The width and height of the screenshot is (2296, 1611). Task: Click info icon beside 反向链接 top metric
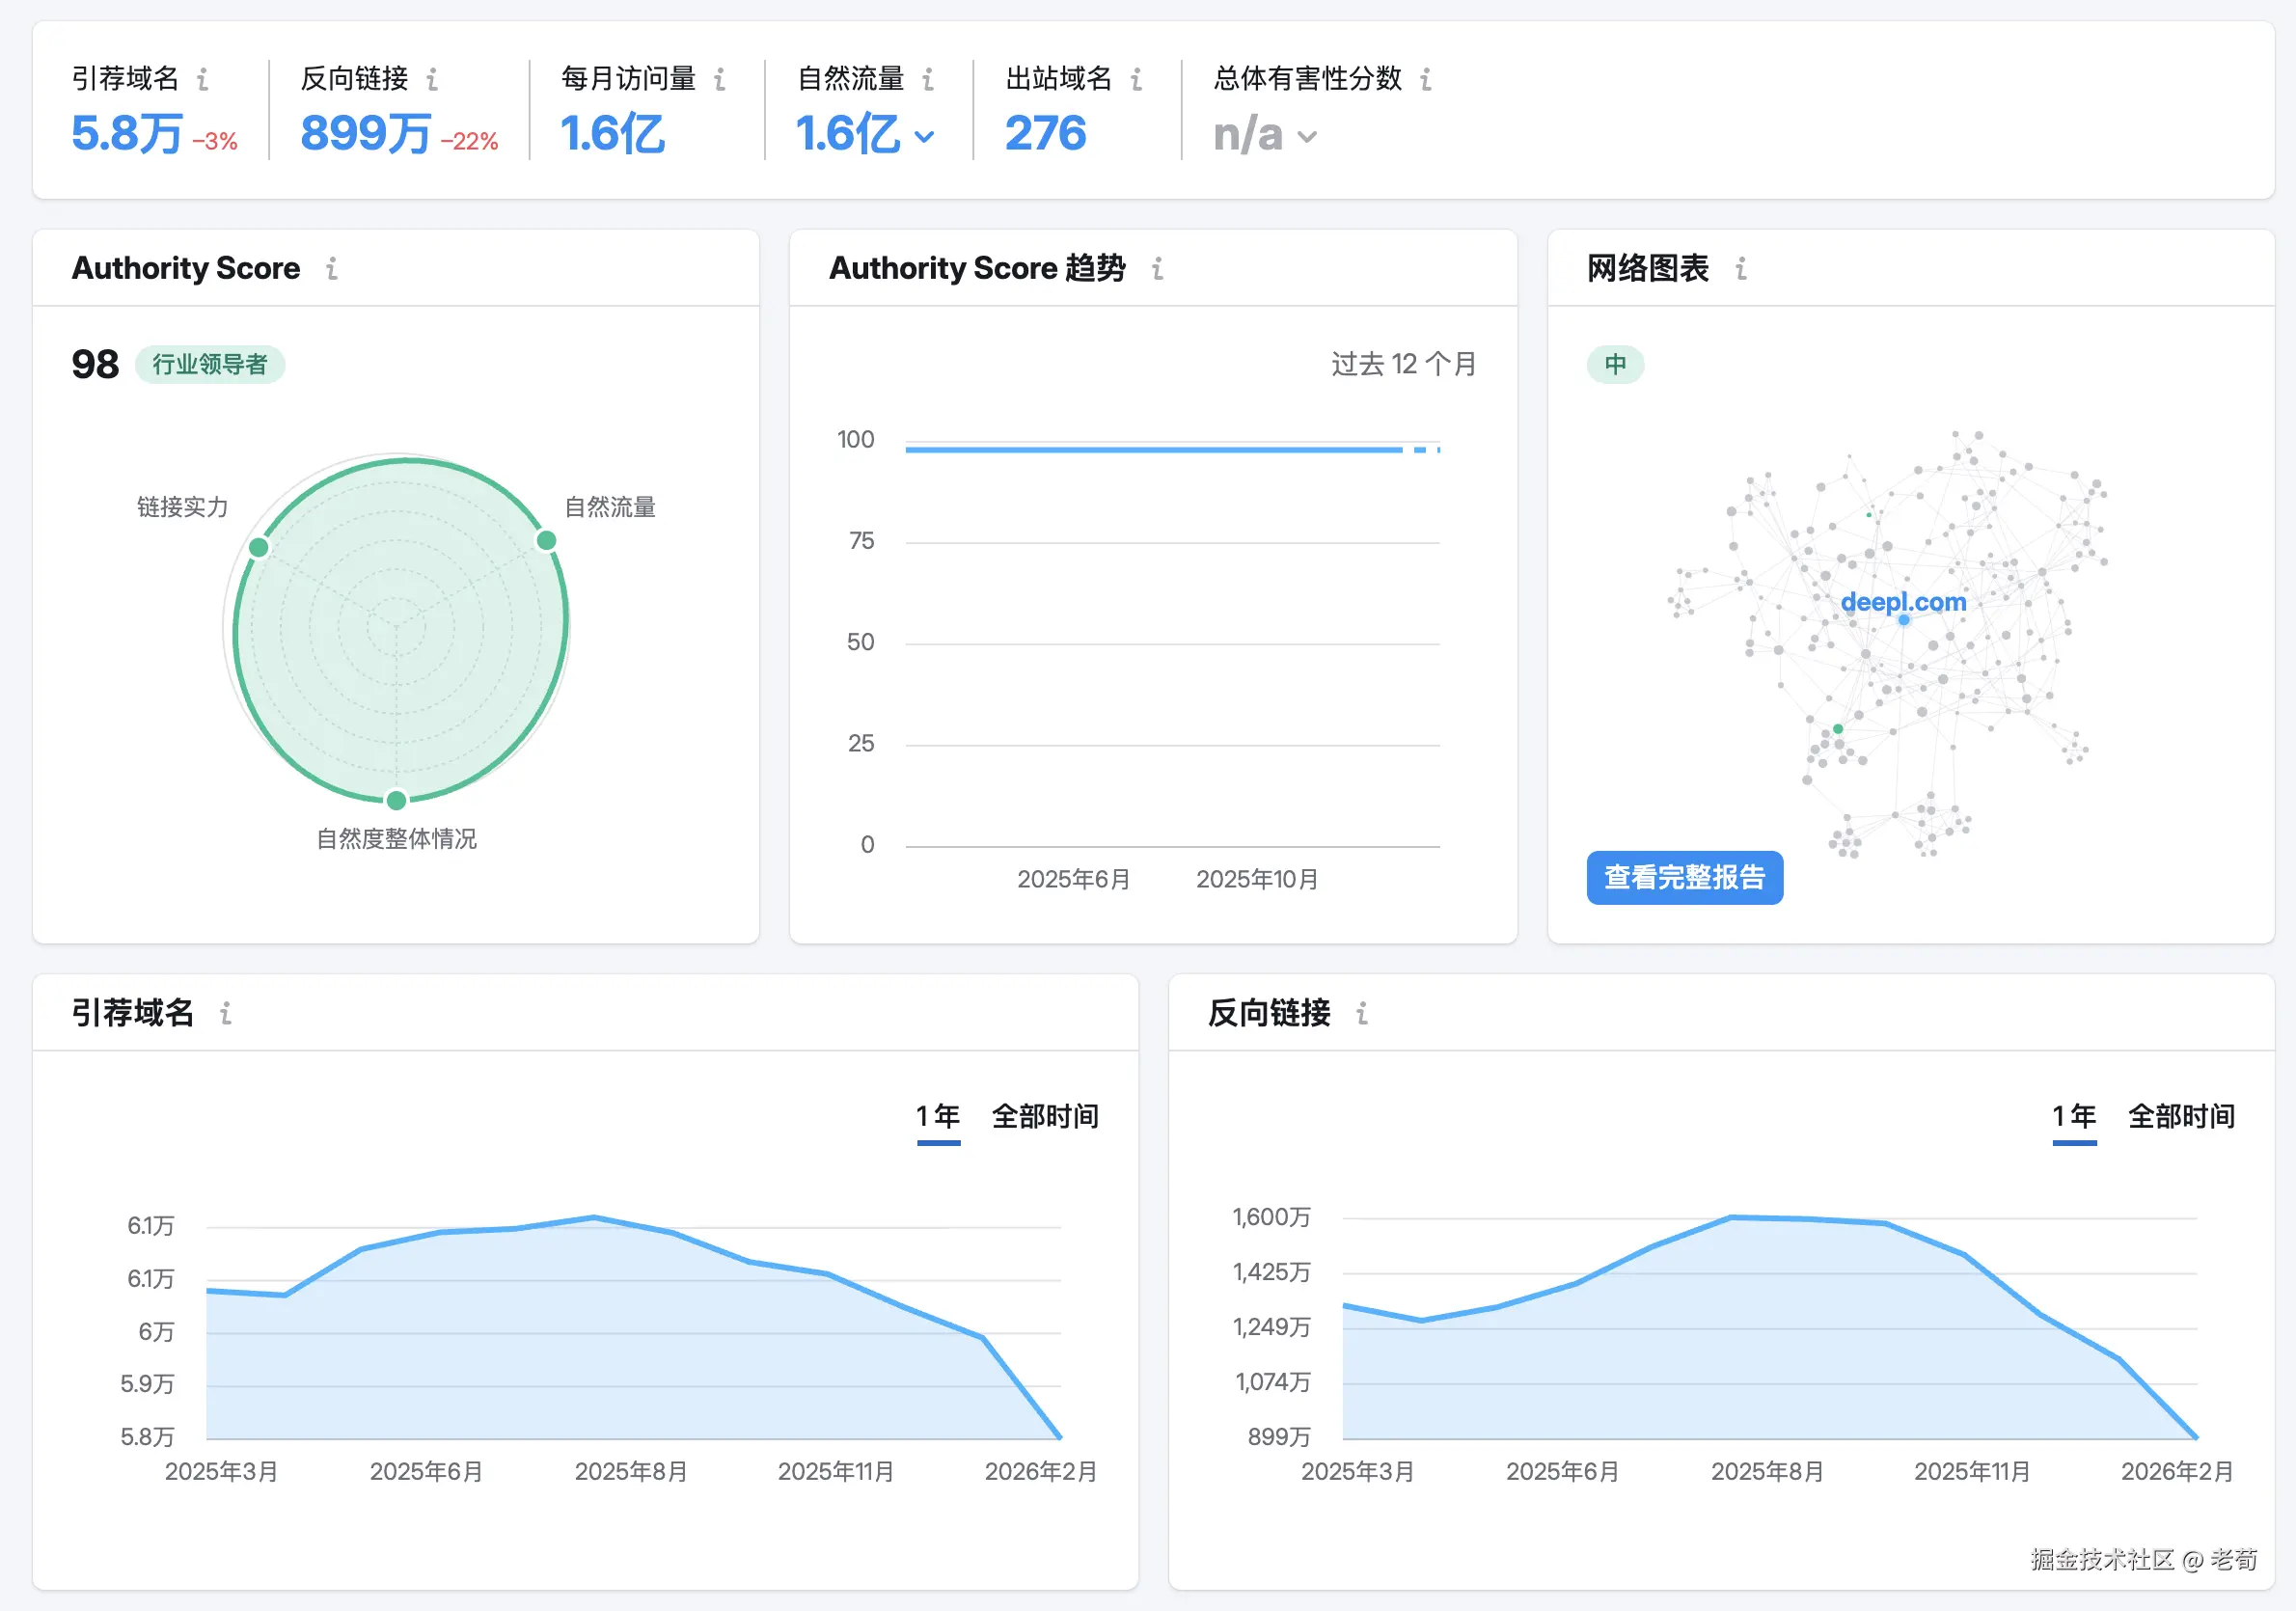(432, 79)
